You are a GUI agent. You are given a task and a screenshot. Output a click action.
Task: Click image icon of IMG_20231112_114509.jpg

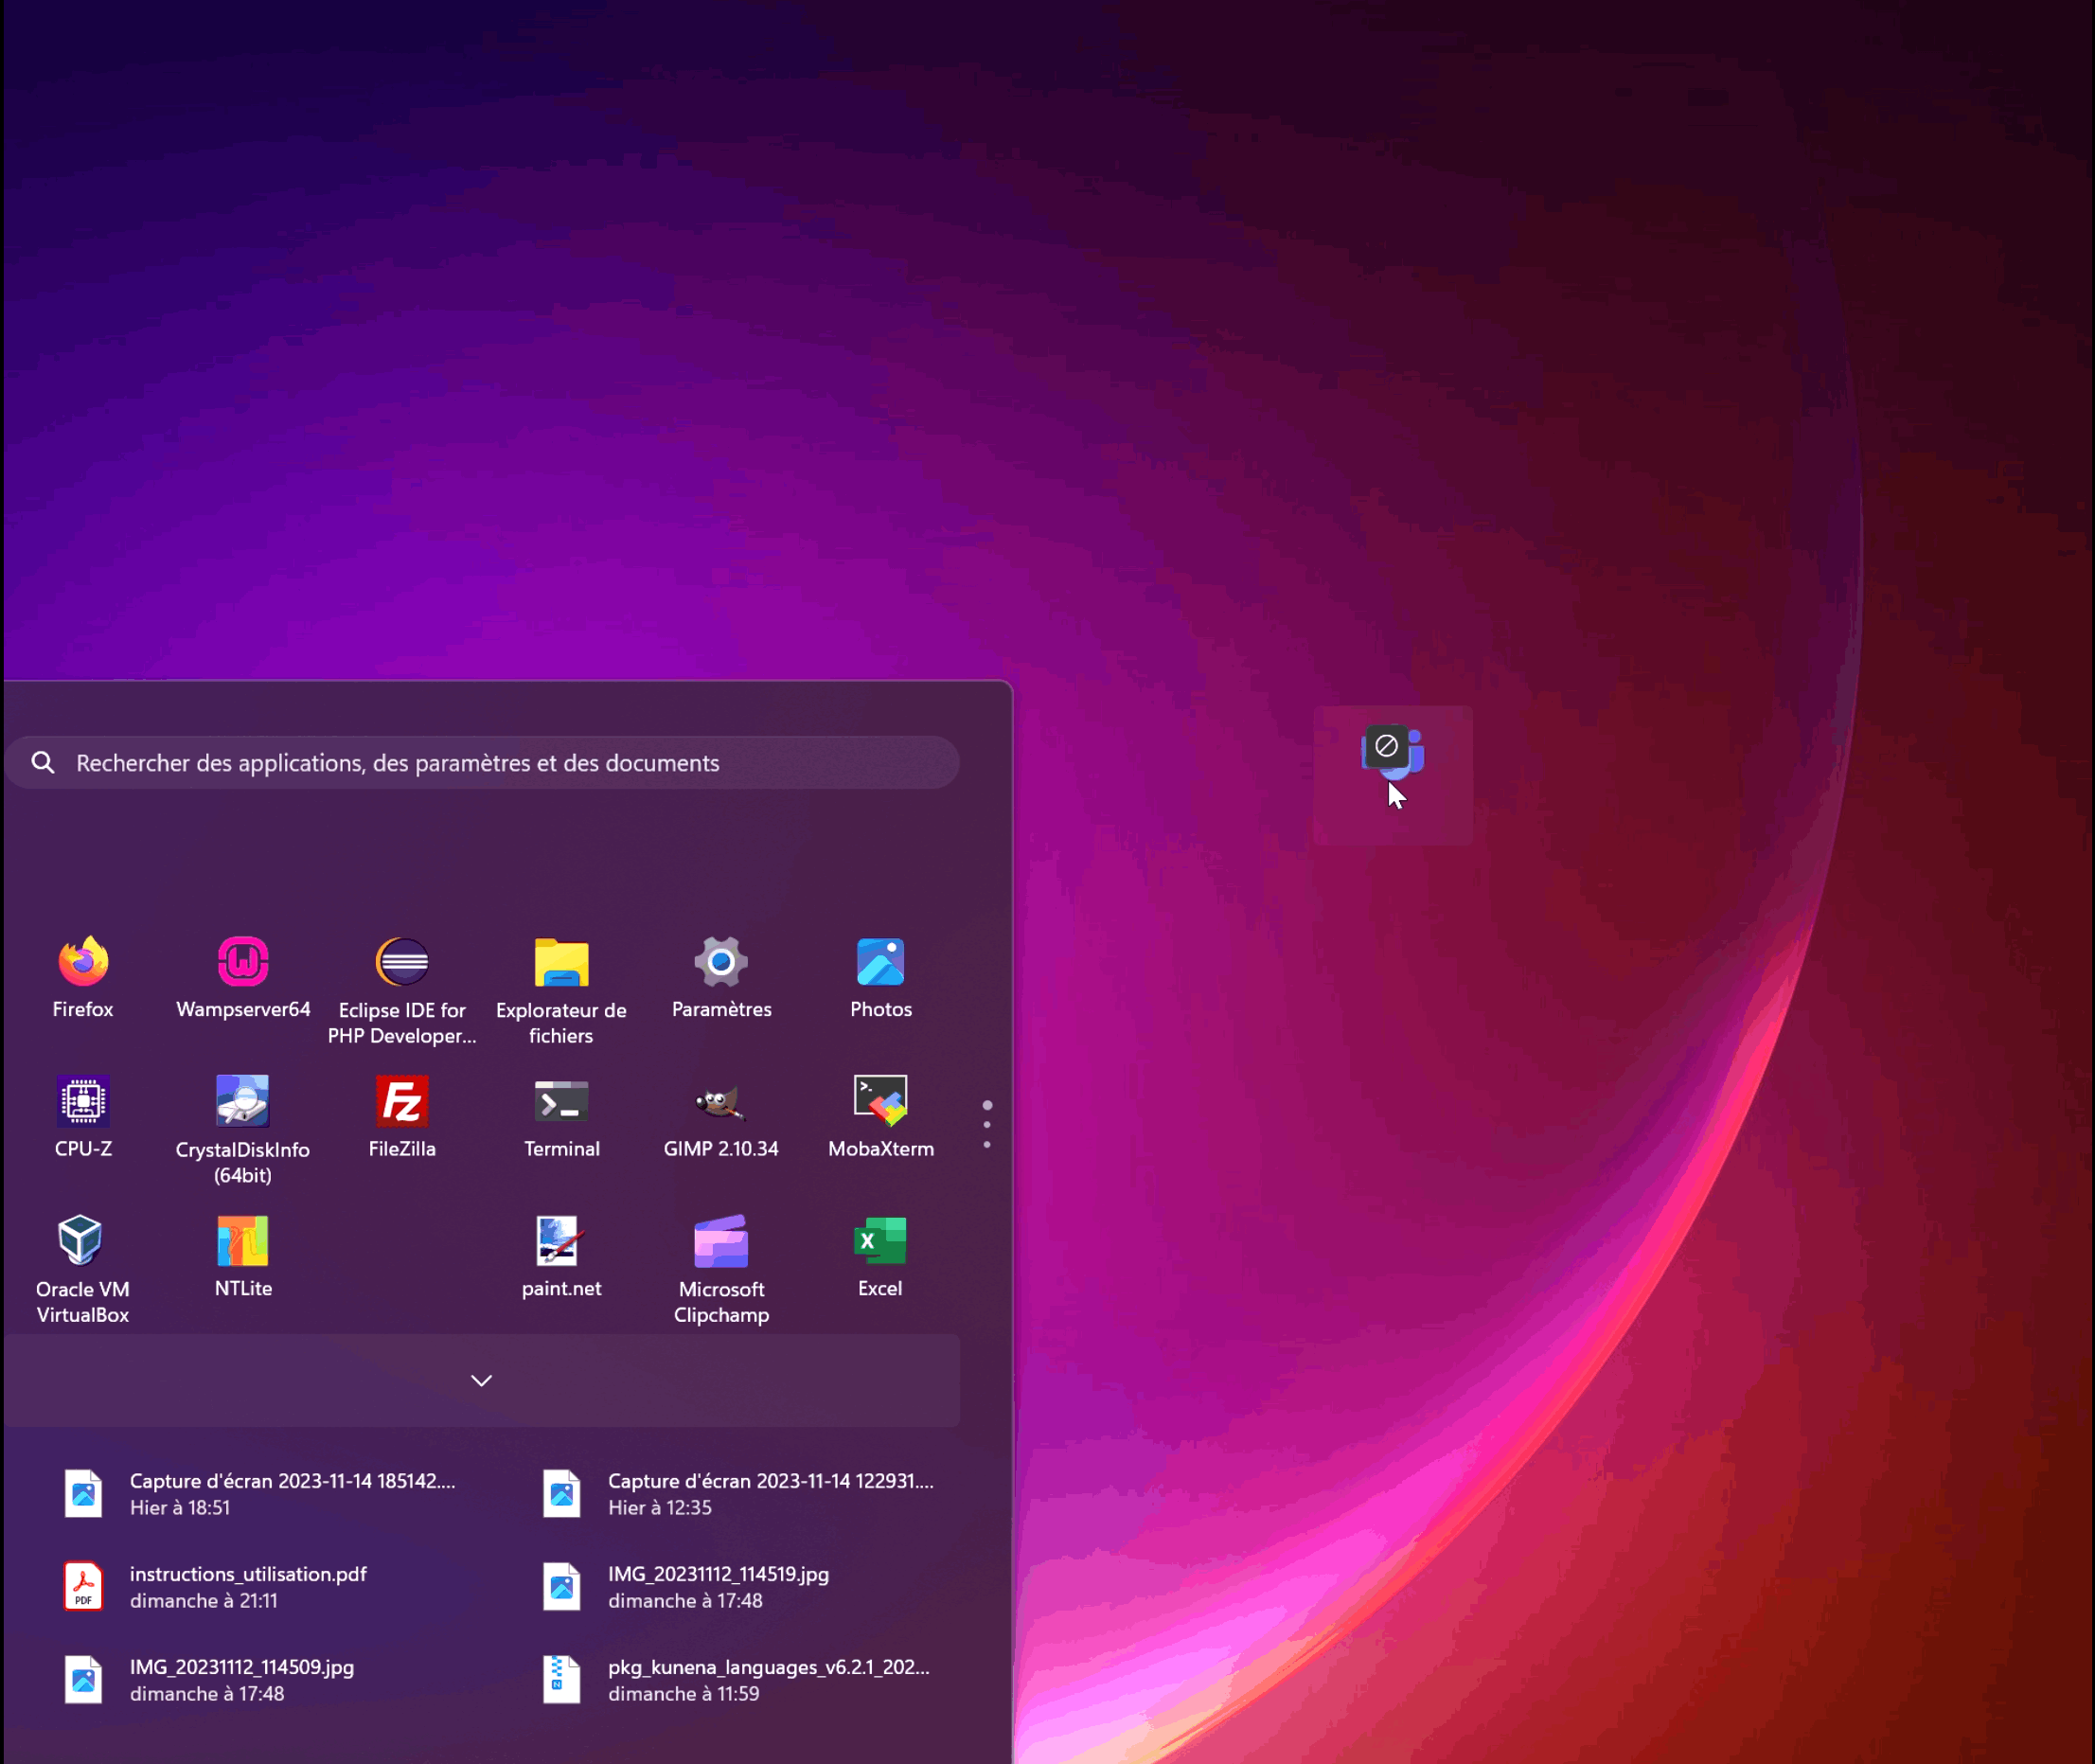(83, 1680)
